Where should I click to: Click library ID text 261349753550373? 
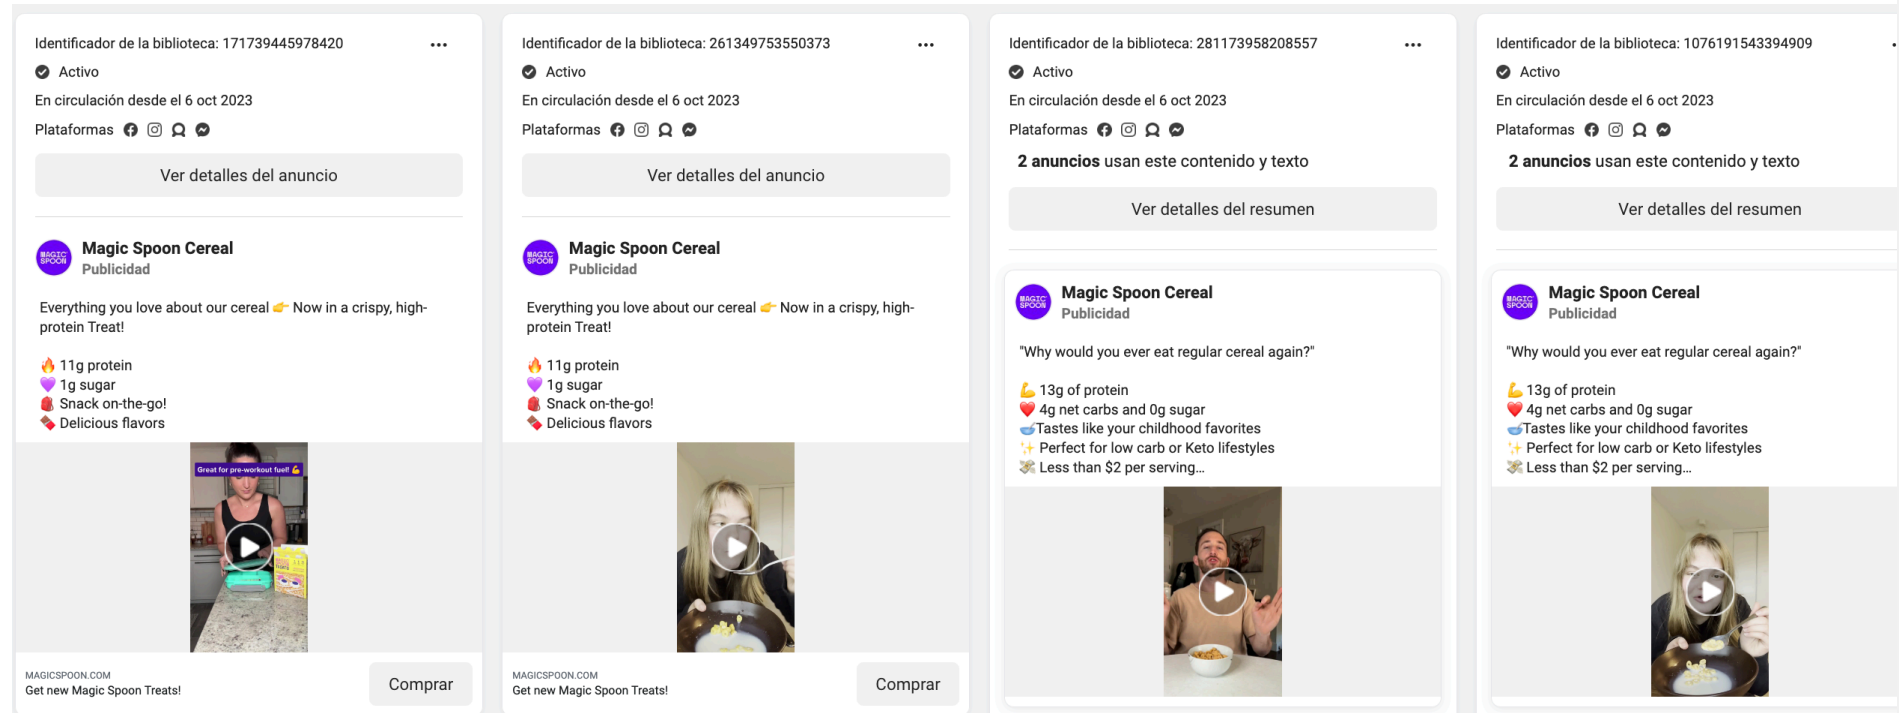[x=676, y=43]
